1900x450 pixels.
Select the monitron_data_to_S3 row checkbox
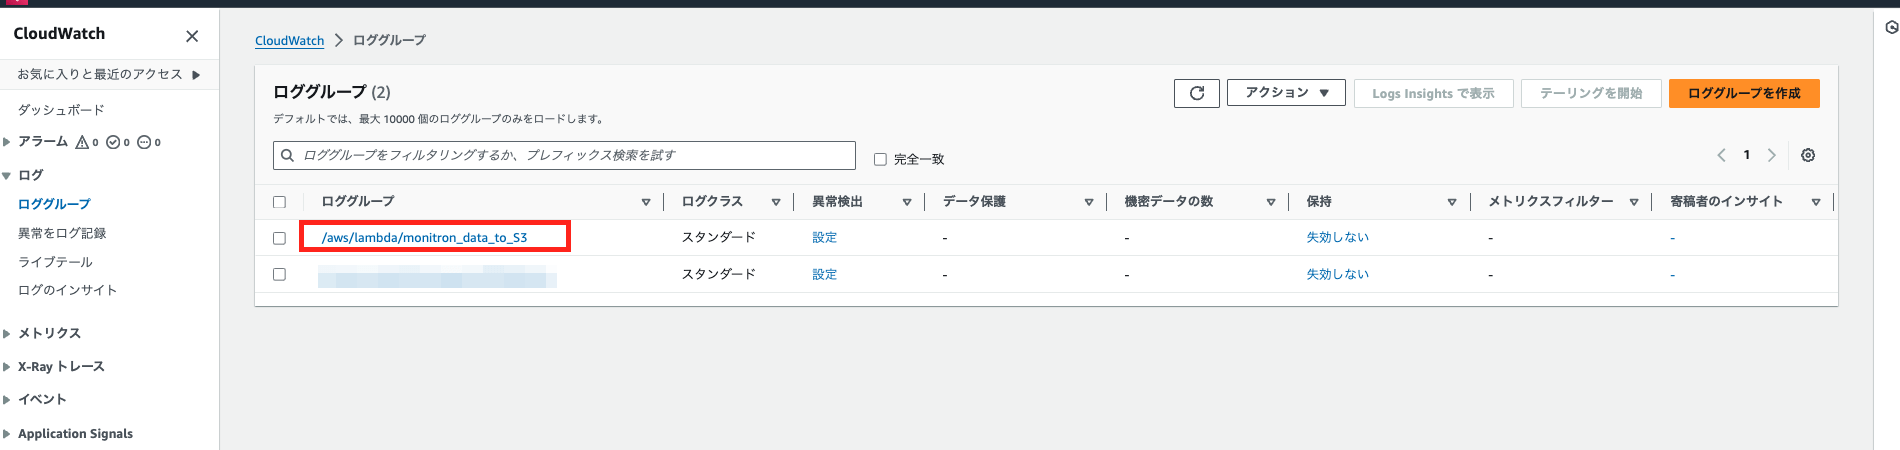[x=279, y=238]
